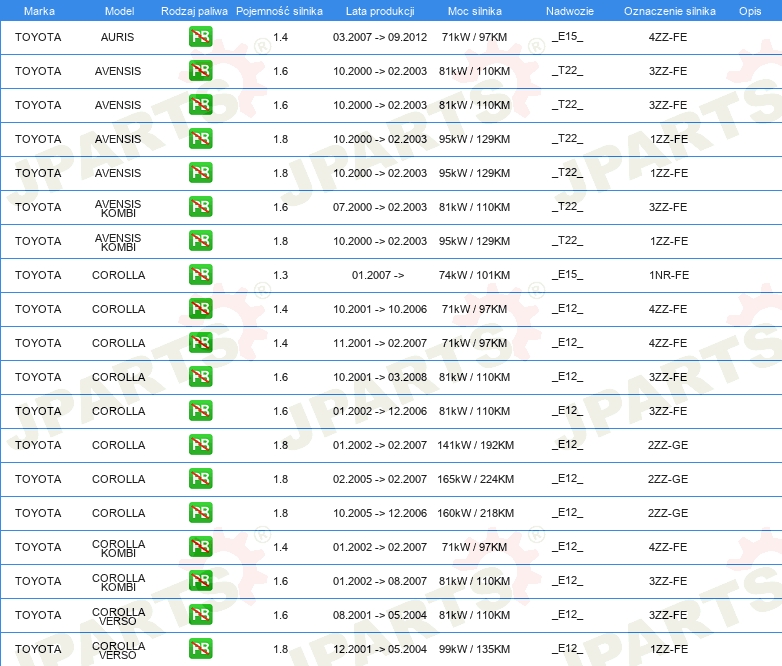The image size is (782, 666).
Task: Click the 160kW / 218KM power cell
Action: coord(475,513)
